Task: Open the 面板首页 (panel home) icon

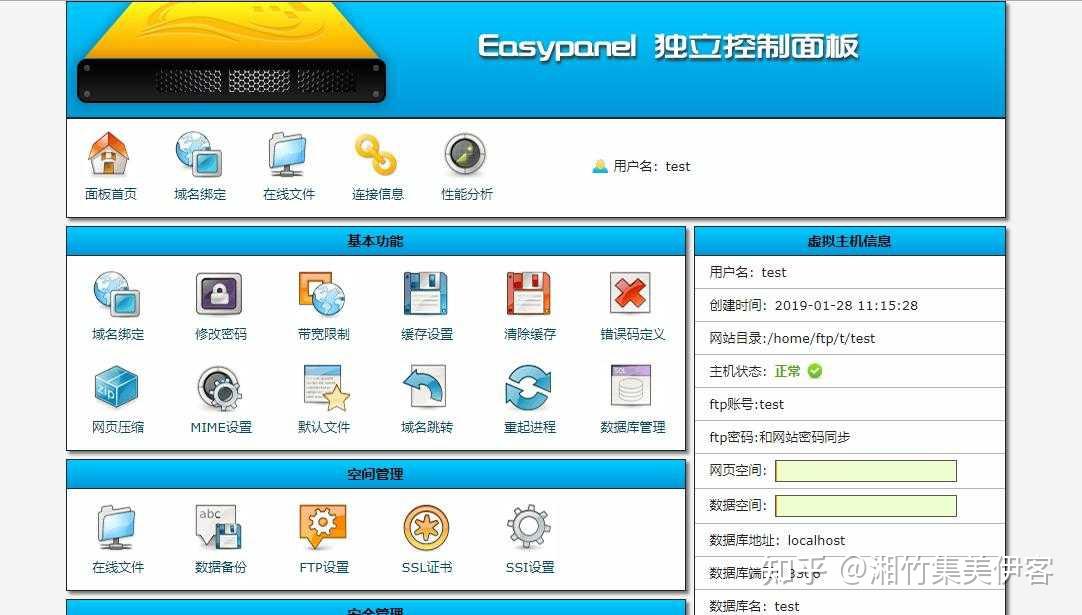Action: (109, 166)
